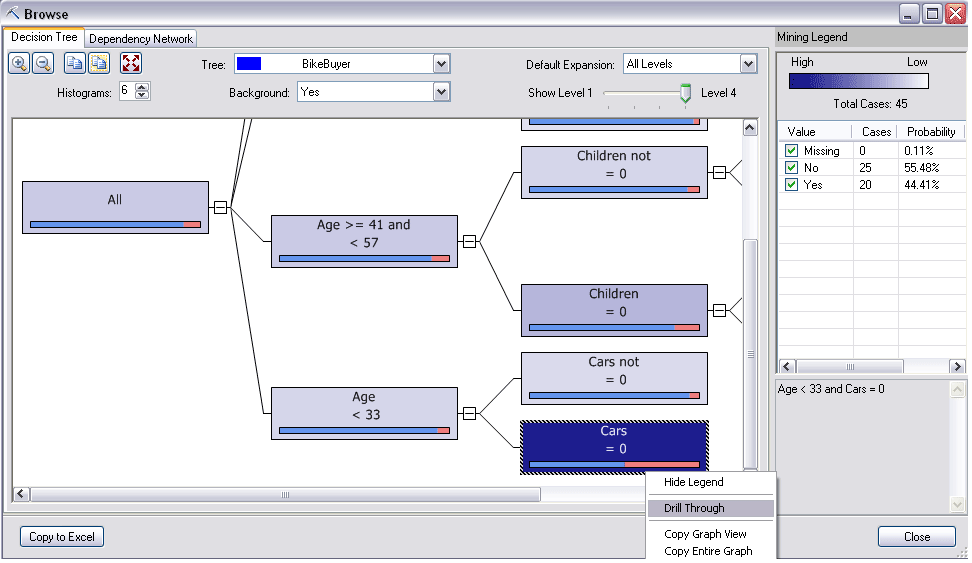
Task: Switch to the Decision Tree tab
Action: pyautogui.click(x=44, y=37)
